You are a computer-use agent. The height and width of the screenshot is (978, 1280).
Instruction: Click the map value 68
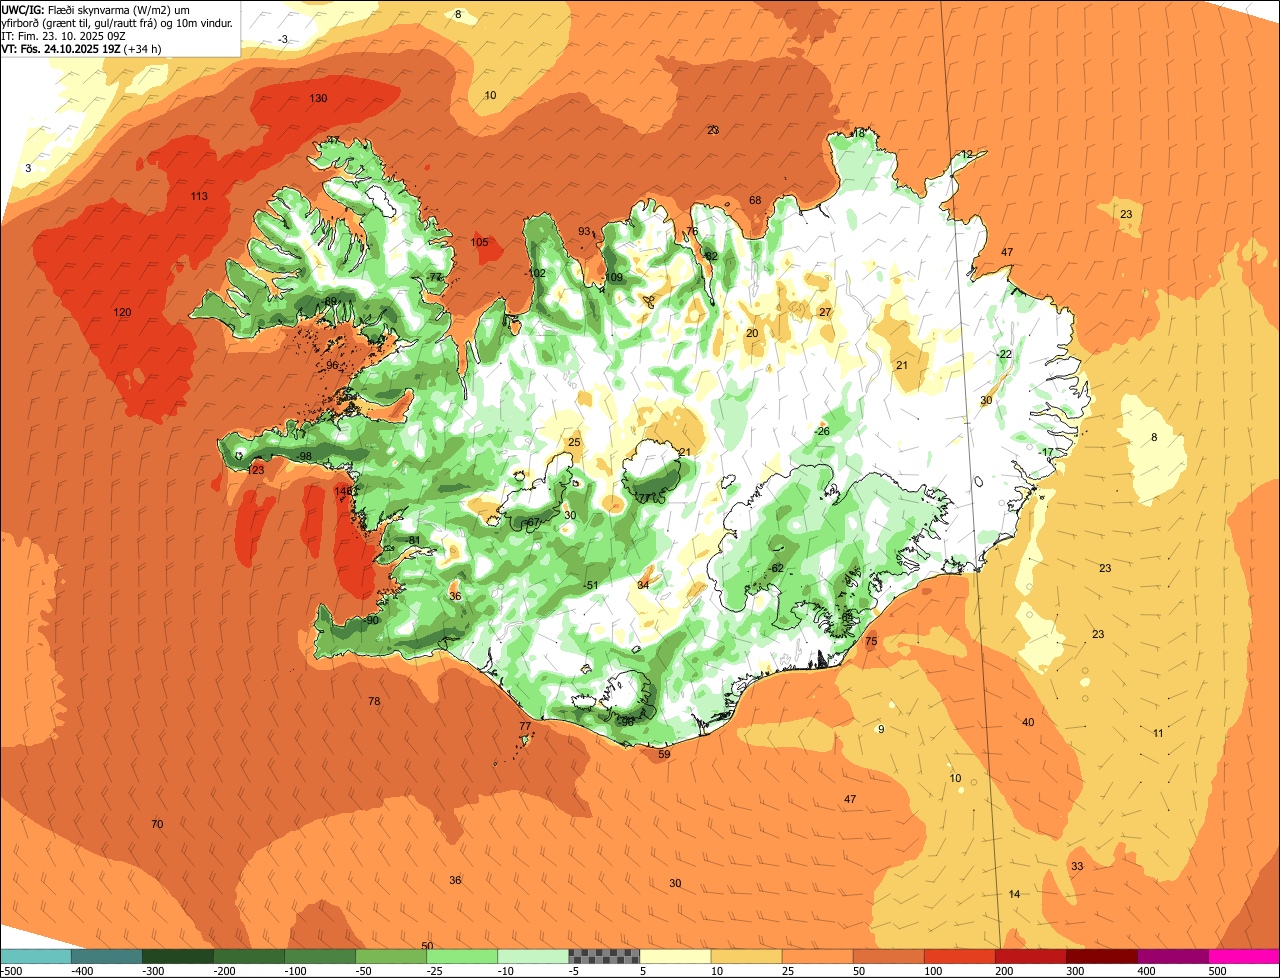(x=755, y=200)
